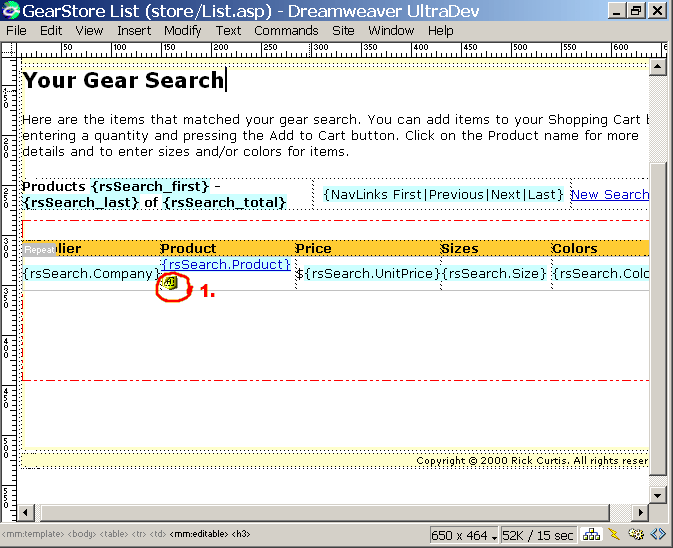This screenshot has width=673, height=548.
Task: Select the NavLinks First|Previous|Next|Last placeholder
Action: [x=443, y=194]
